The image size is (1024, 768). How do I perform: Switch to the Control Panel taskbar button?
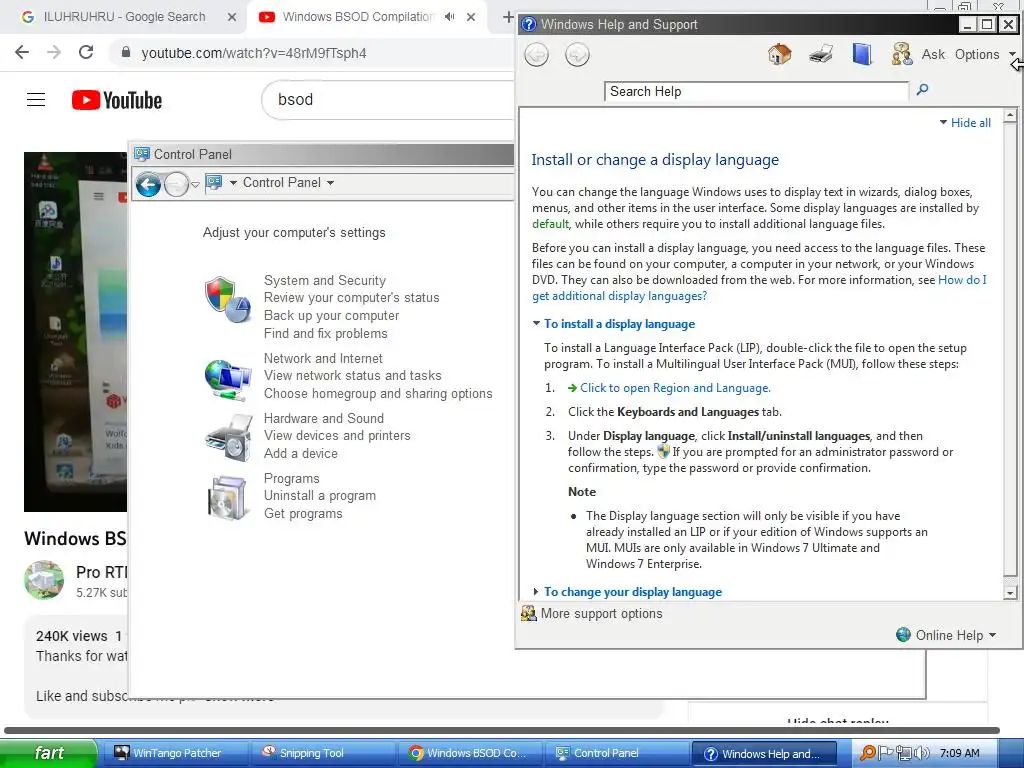coord(615,753)
